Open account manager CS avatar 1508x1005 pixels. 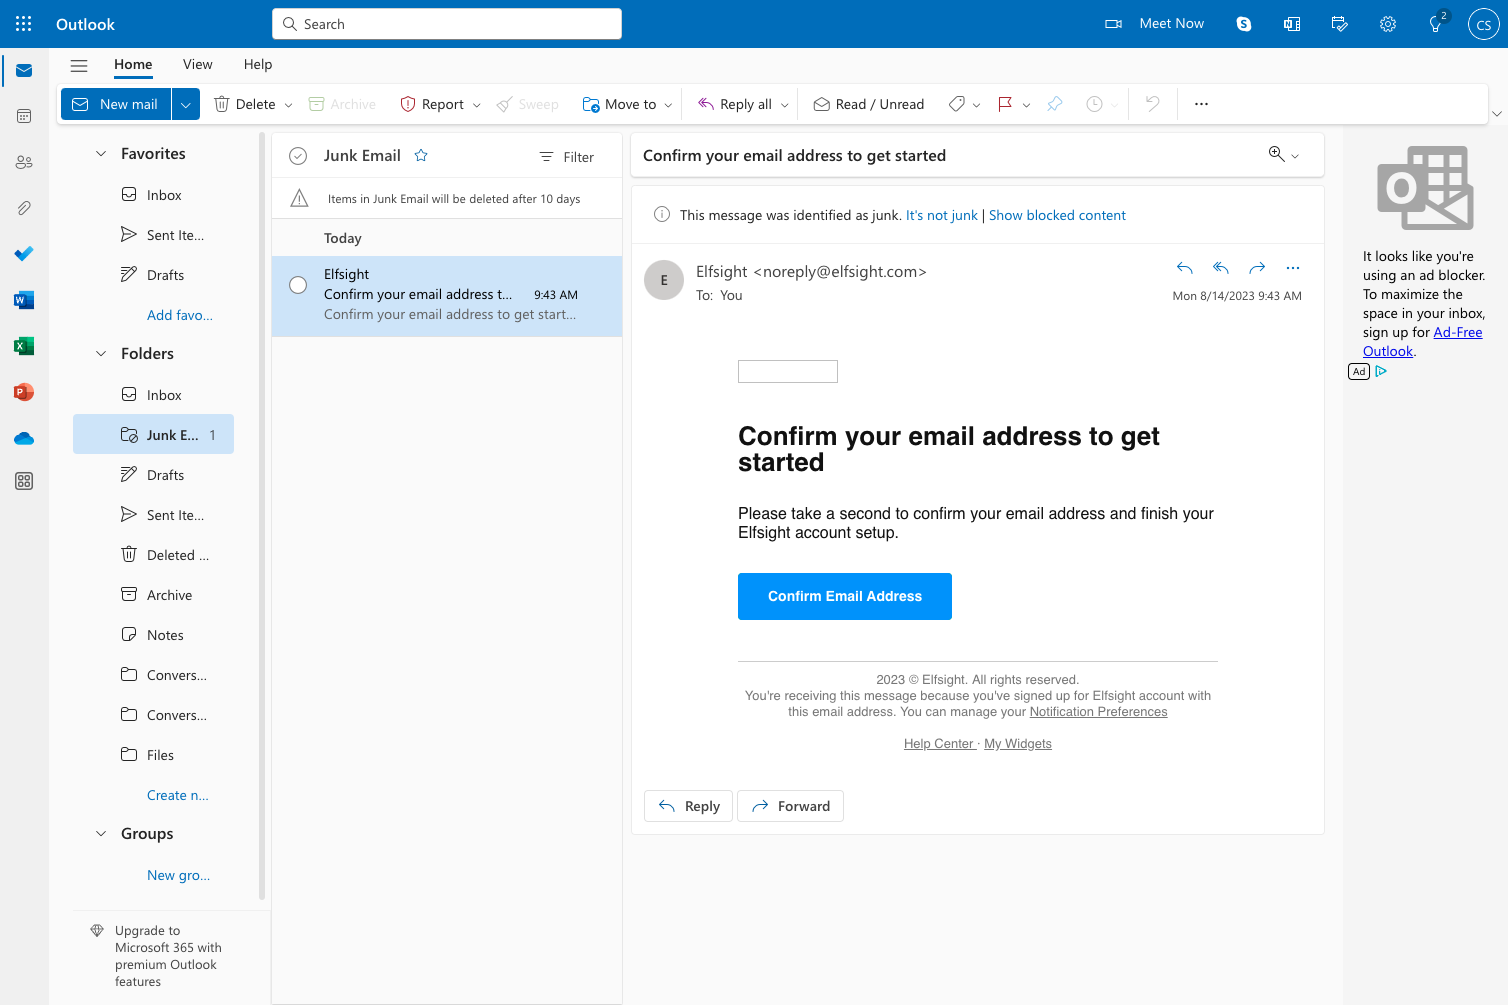(x=1483, y=24)
